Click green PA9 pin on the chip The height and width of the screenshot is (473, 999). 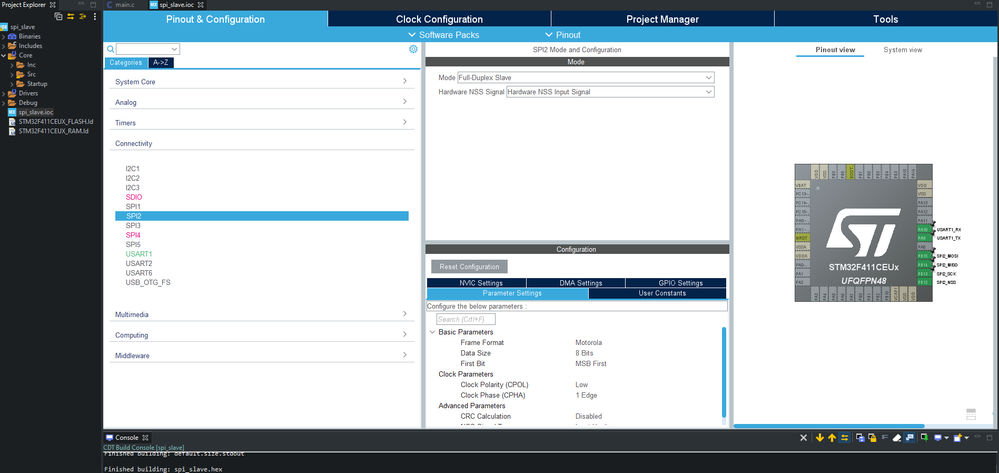[923, 238]
